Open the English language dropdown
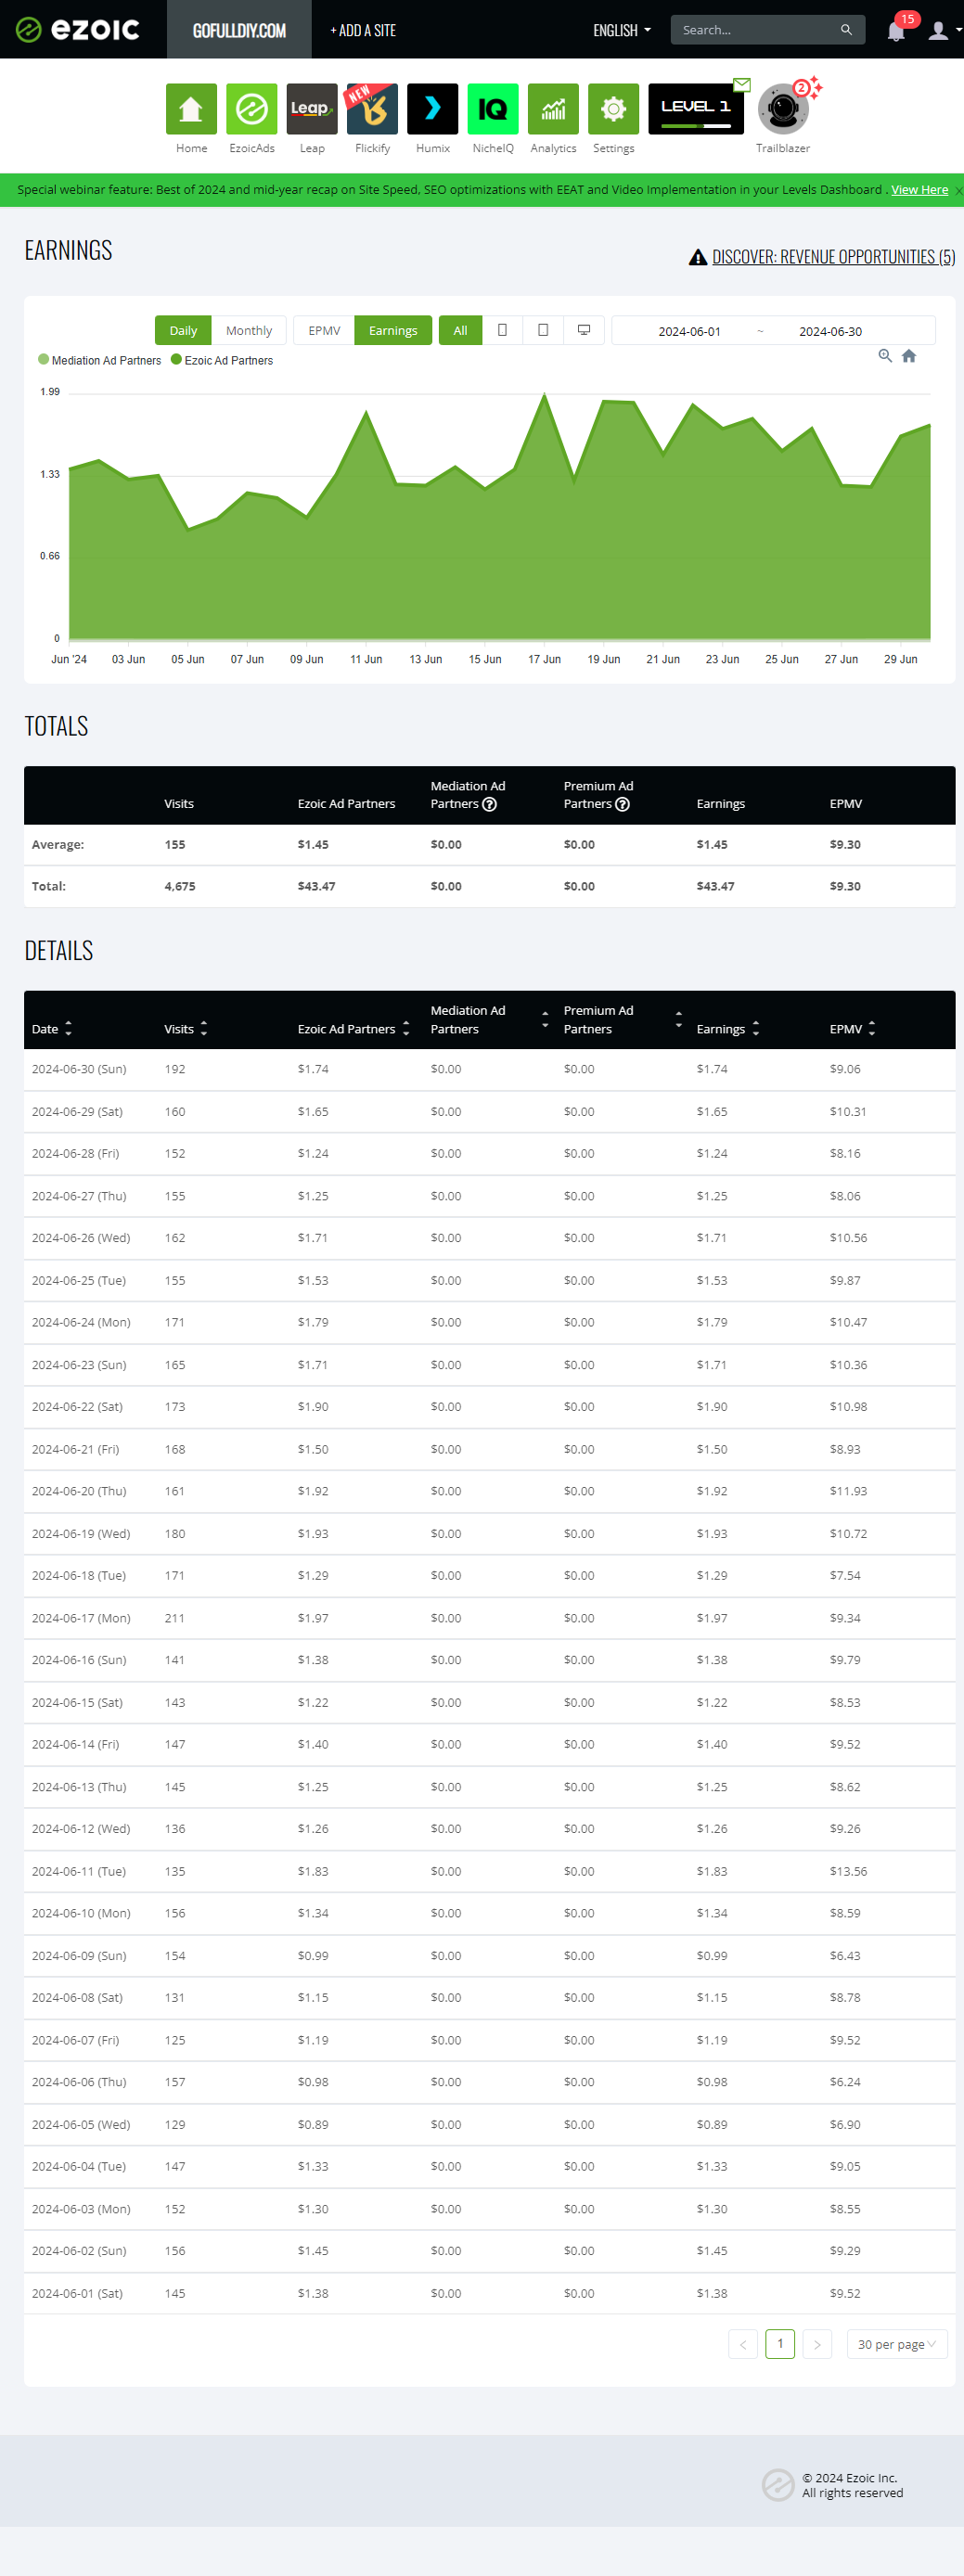 tap(622, 31)
